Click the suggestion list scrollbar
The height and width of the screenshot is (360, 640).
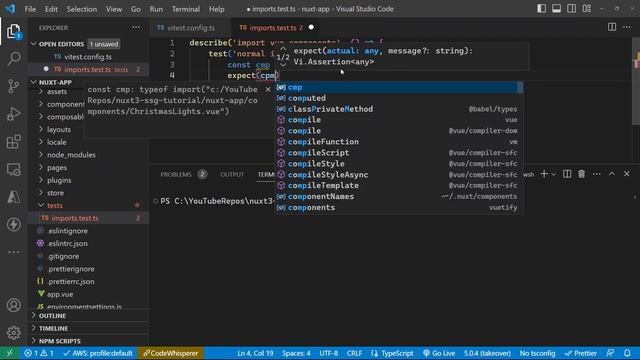[x=520, y=87]
